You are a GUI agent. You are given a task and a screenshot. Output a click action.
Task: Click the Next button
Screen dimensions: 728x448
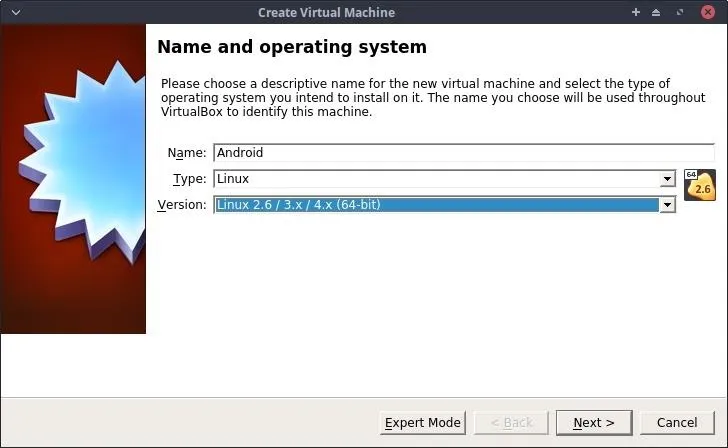[594, 422]
